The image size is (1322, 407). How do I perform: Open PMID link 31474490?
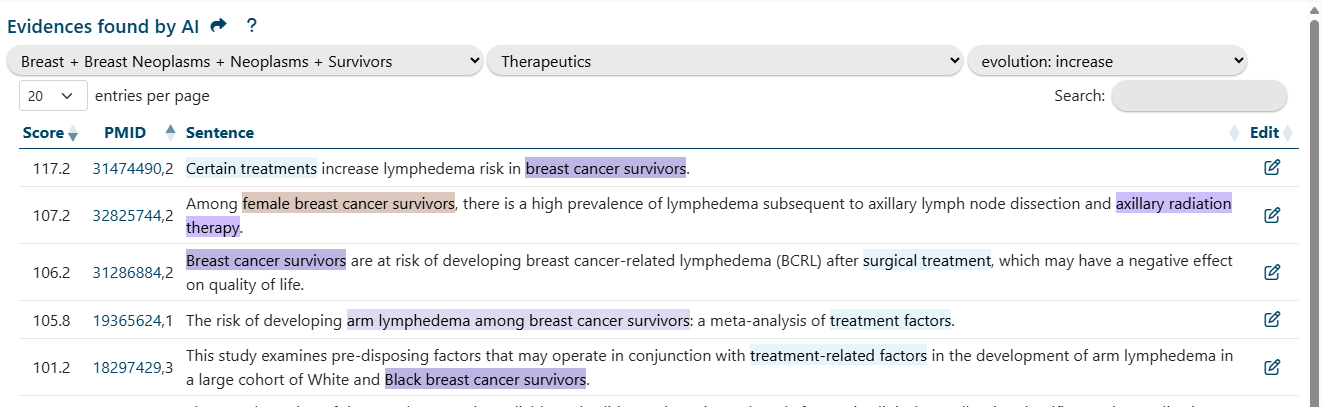127,169
